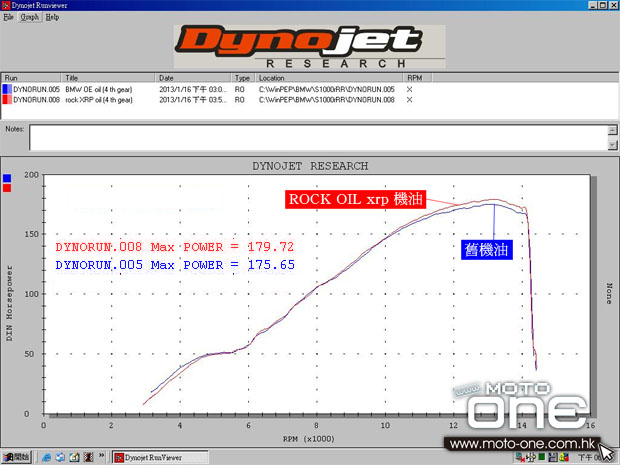Click the blue legend square beside graph
Viewport: 620px width, 465px height.
pyautogui.click(x=7, y=178)
